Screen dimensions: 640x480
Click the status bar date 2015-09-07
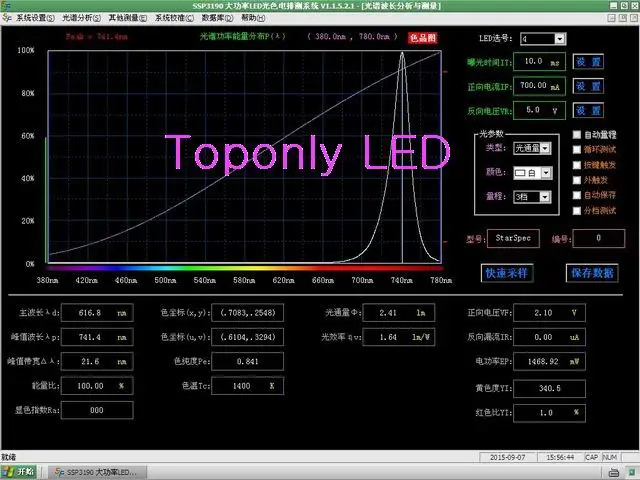(507, 458)
